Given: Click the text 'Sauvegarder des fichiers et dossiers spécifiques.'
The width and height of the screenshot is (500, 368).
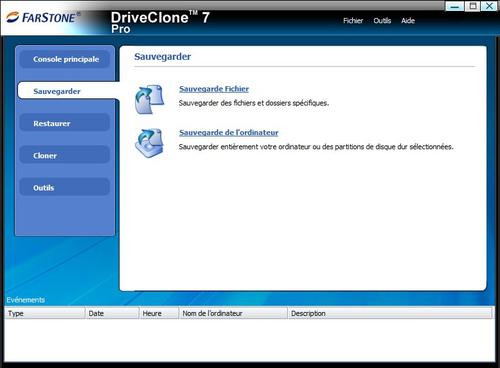Looking at the screenshot, I should click(254, 103).
